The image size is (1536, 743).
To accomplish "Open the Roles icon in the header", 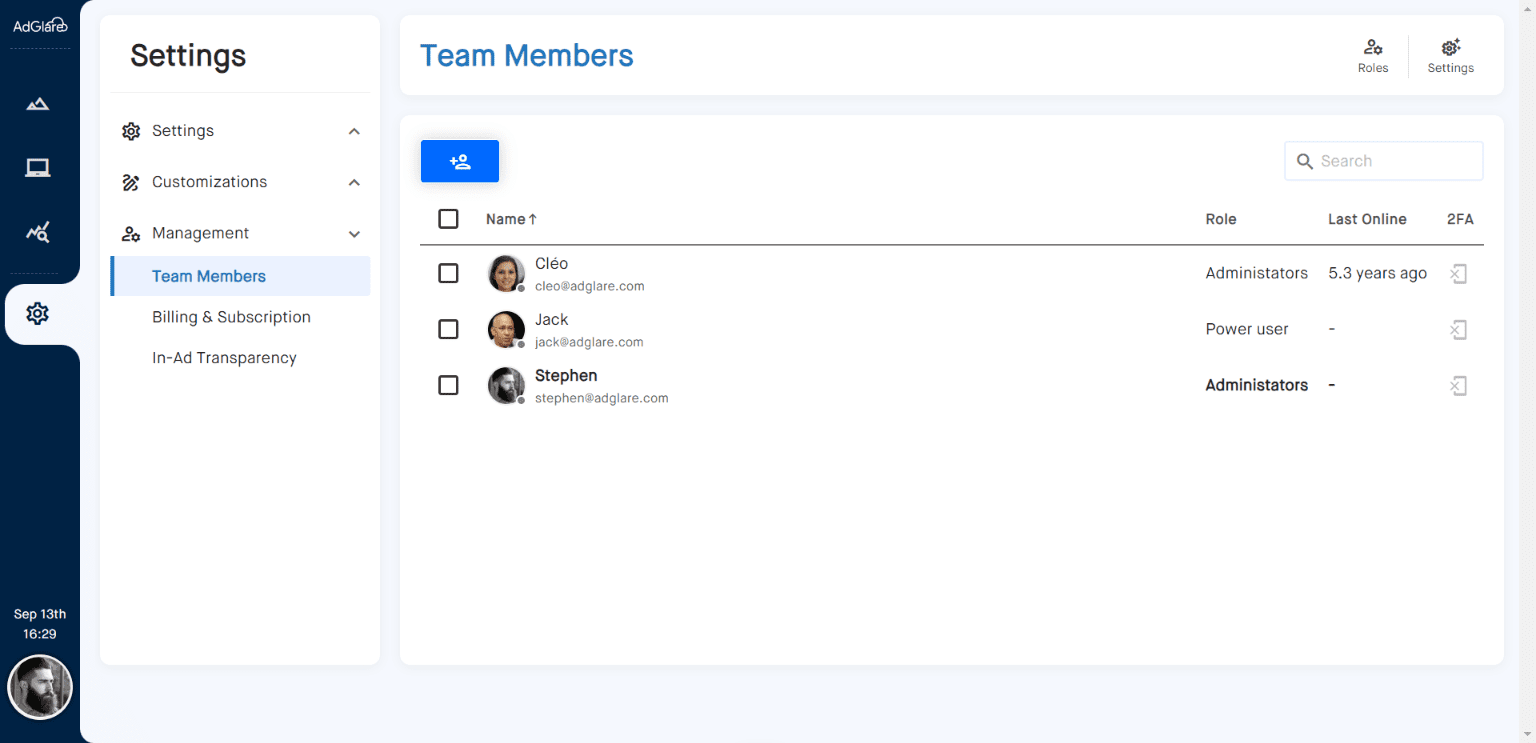I will coord(1373,55).
